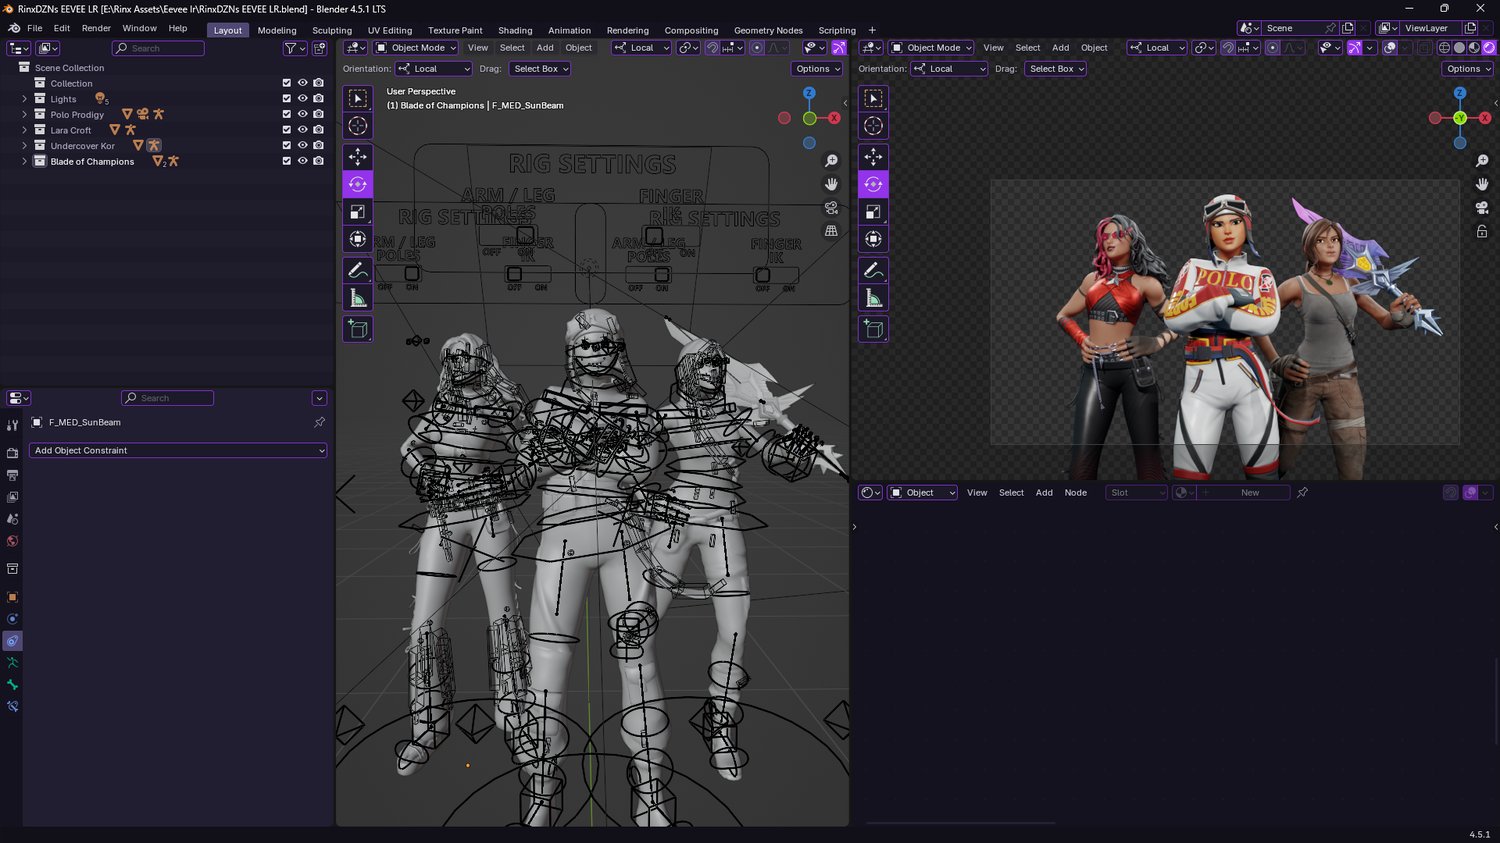
Task: Activate the Scale tool in left viewport
Action: [357, 212]
